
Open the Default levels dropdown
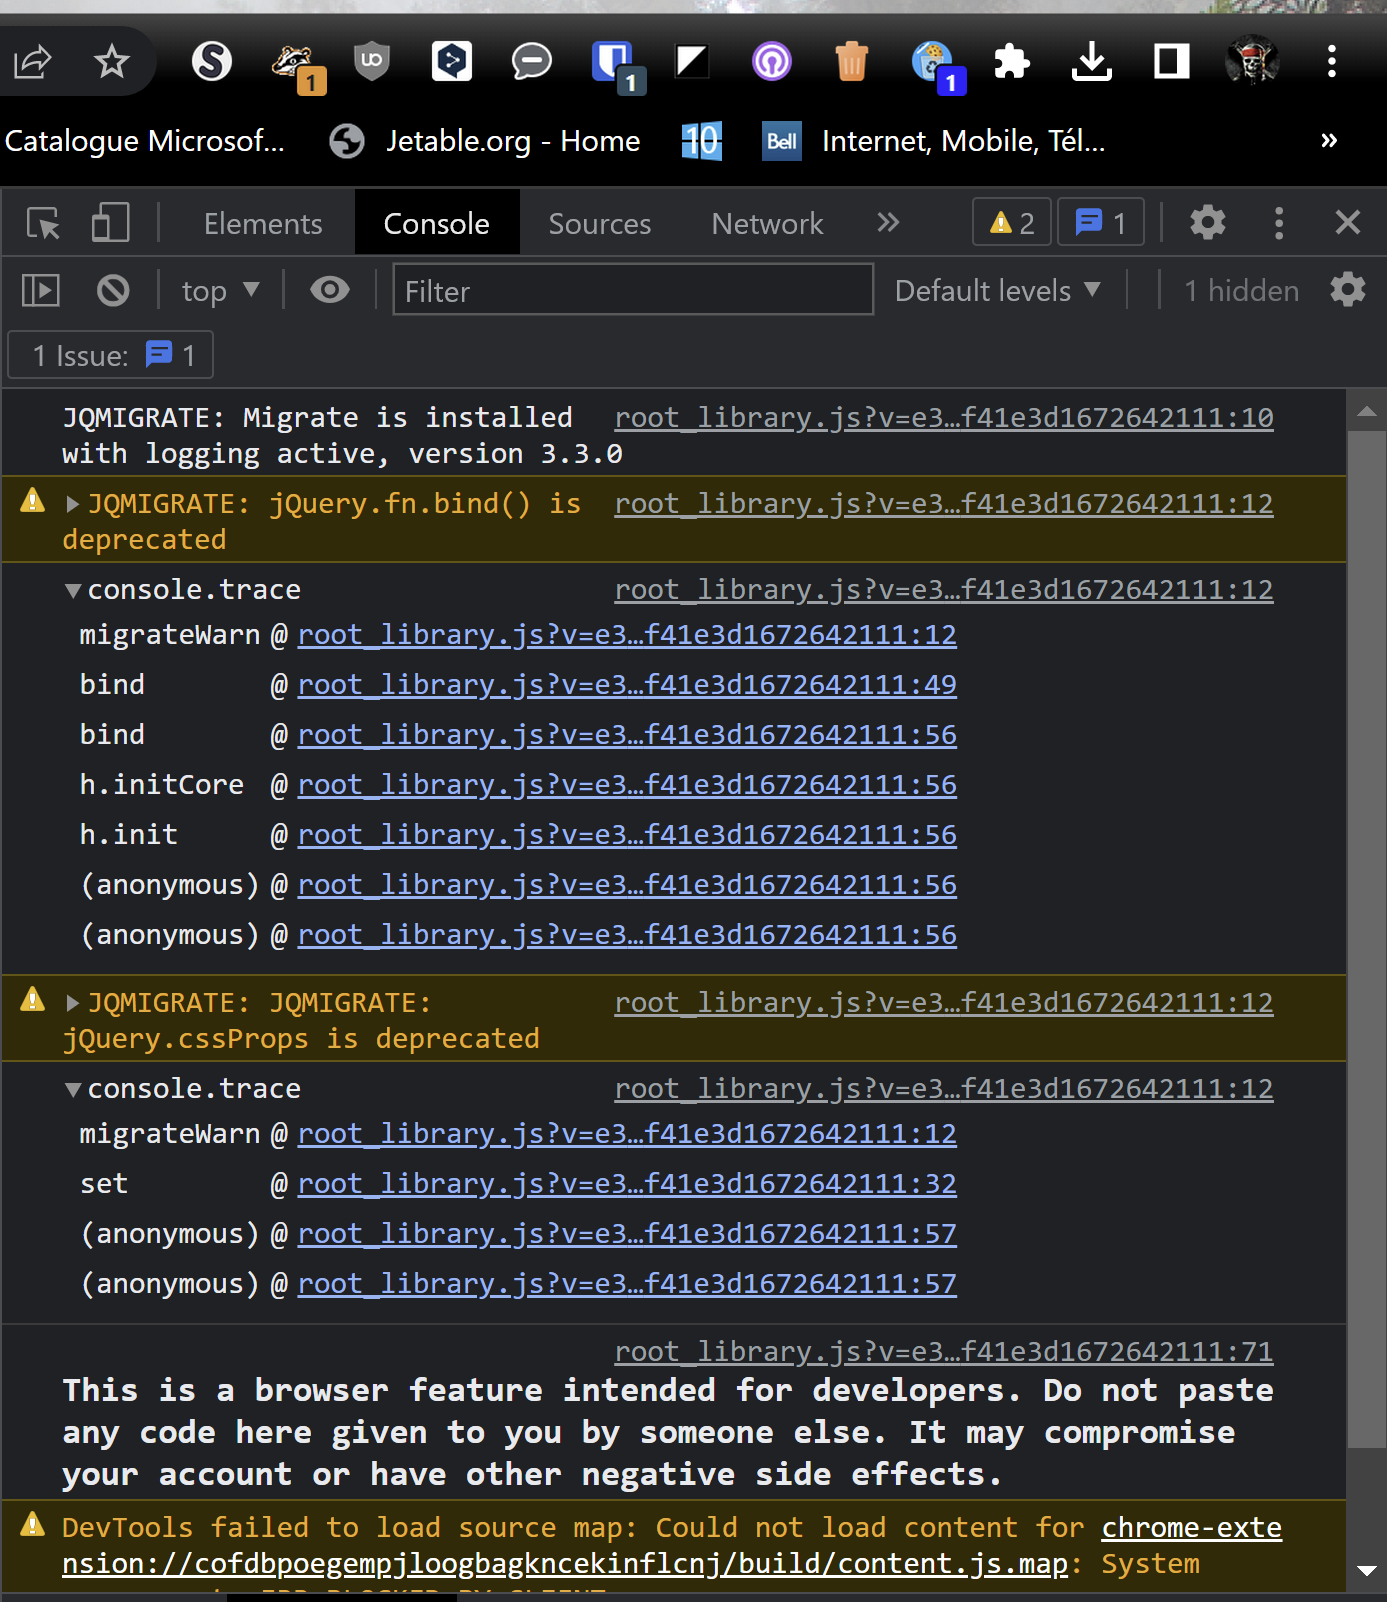pyautogui.click(x=998, y=291)
